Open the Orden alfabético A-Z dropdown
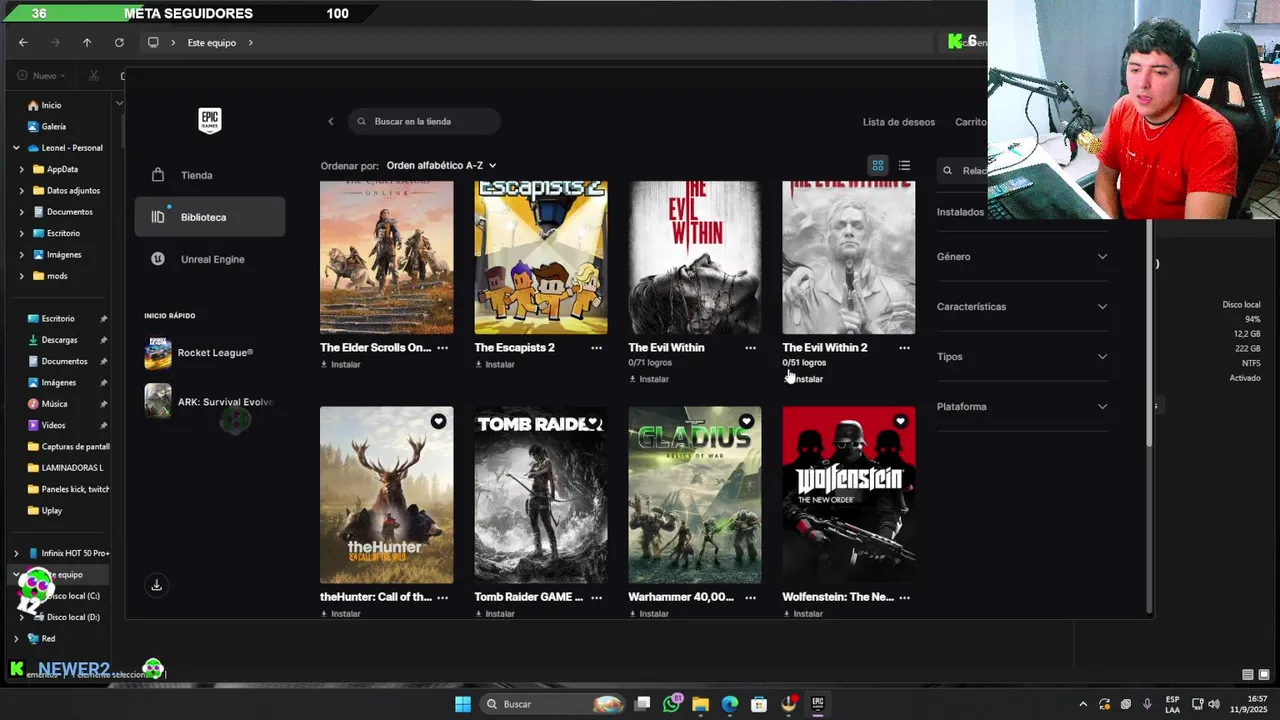Image resolution: width=1280 pixels, height=720 pixels. point(441,165)
